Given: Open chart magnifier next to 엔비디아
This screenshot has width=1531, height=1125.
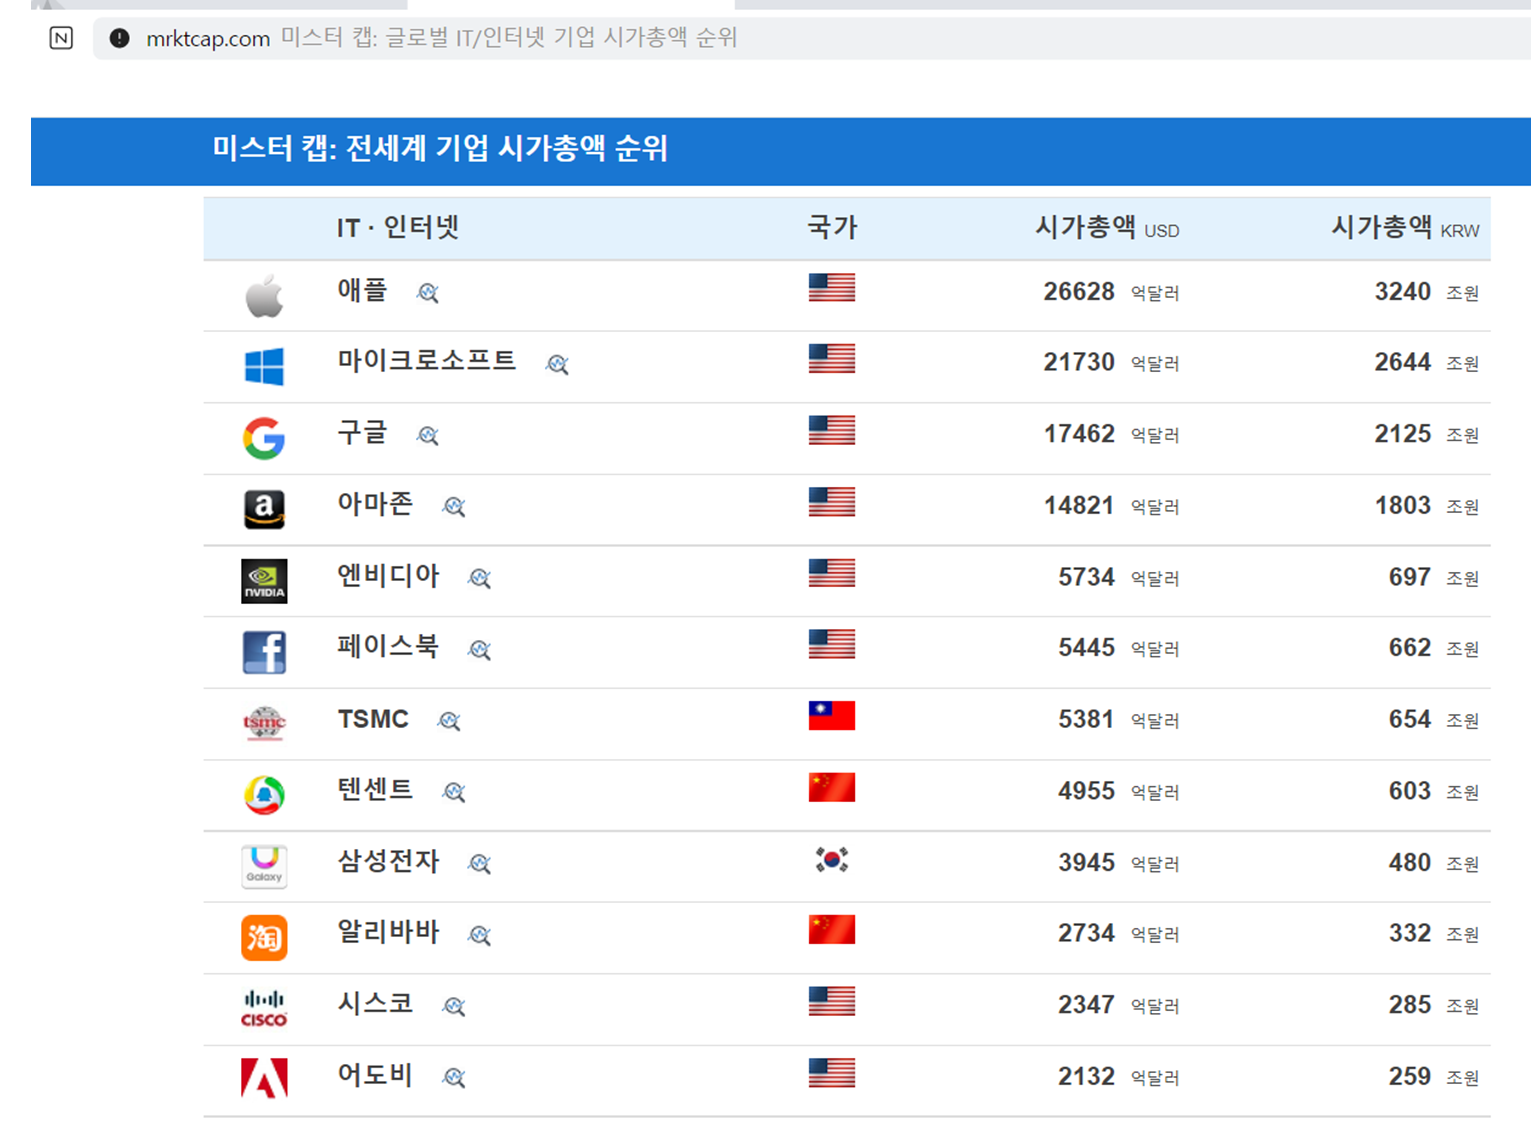Looking at the screenshot, I should click(x=479, y=578).
